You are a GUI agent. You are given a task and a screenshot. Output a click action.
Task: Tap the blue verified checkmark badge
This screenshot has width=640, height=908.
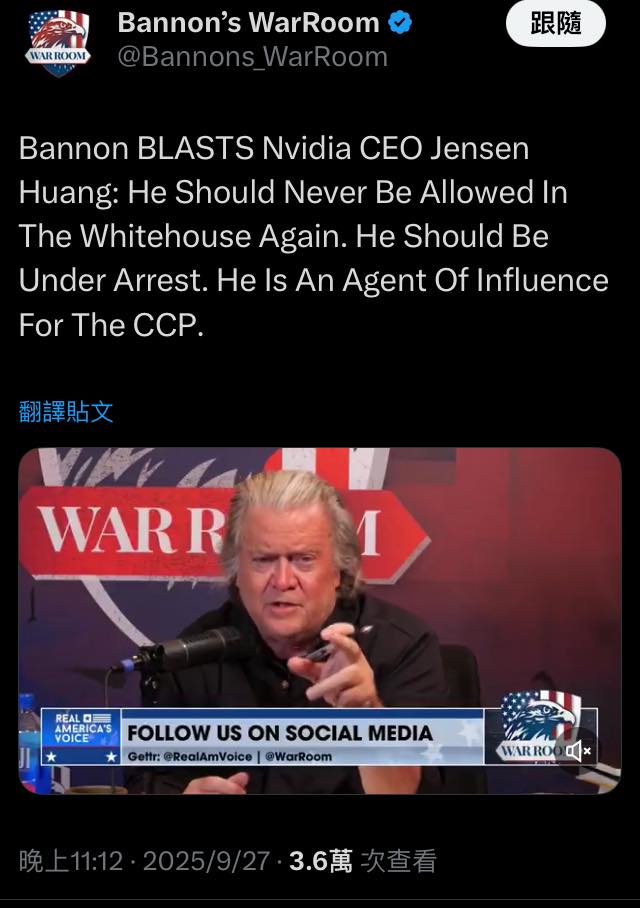point(400,23)
